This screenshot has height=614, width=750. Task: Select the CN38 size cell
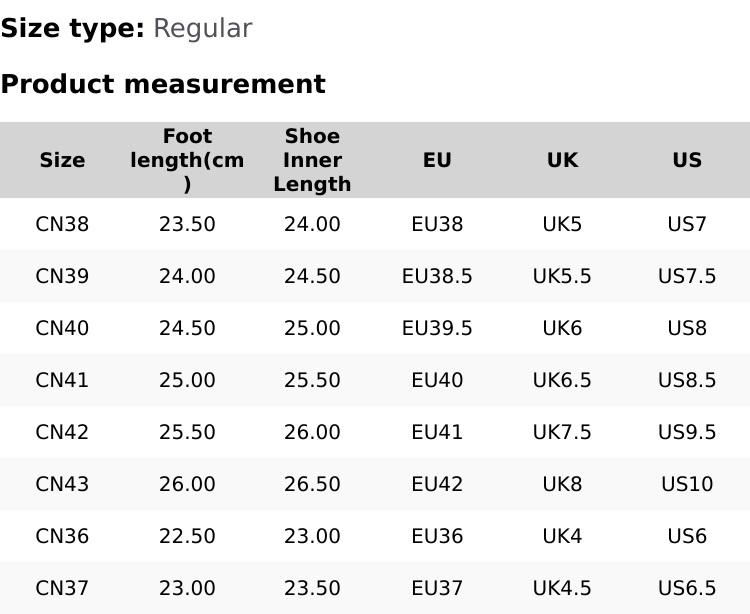[x=62, y=224]
